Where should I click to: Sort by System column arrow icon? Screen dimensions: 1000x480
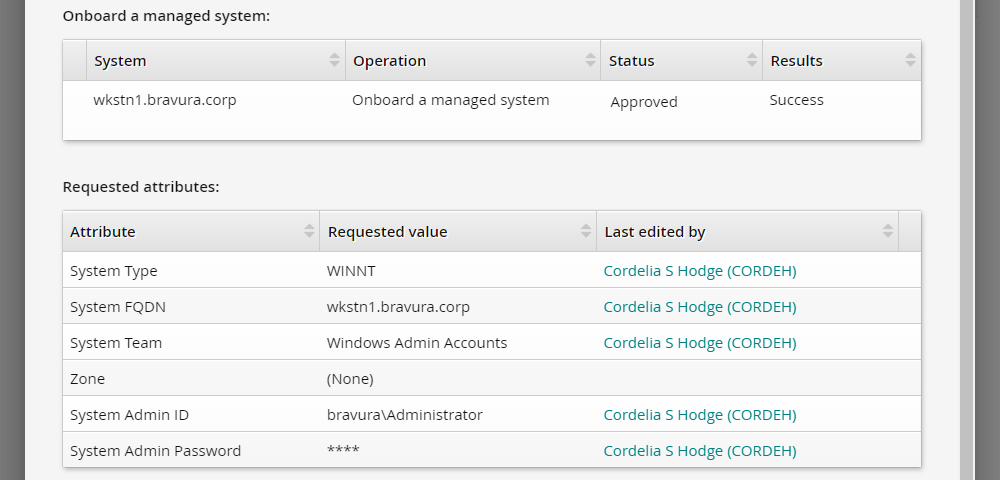334,61
